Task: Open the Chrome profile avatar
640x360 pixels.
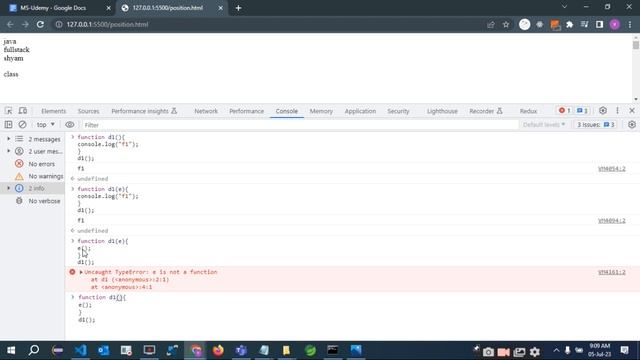Action: pos(615,24)
